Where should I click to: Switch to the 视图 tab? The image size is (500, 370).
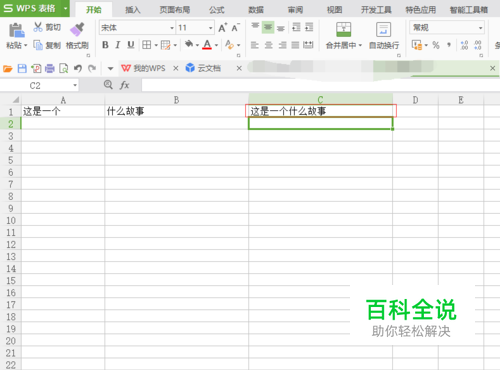pos(335,10)
